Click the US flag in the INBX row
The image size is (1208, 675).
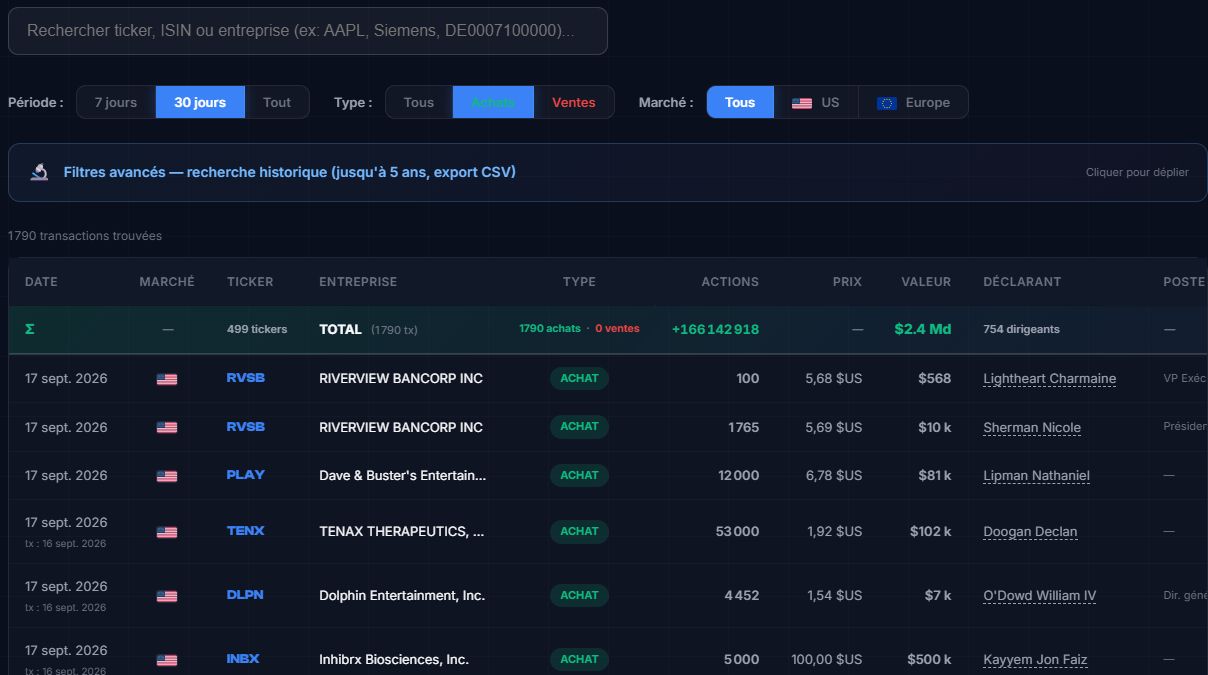167,660
